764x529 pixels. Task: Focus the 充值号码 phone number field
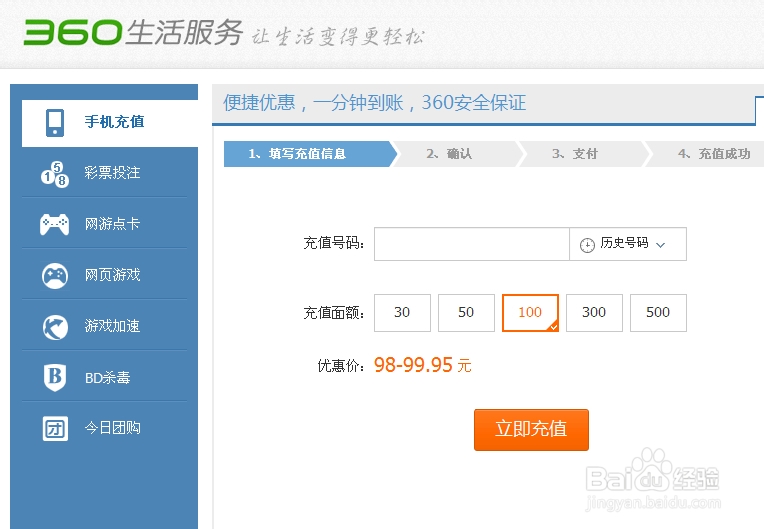[x=472, y=244]
